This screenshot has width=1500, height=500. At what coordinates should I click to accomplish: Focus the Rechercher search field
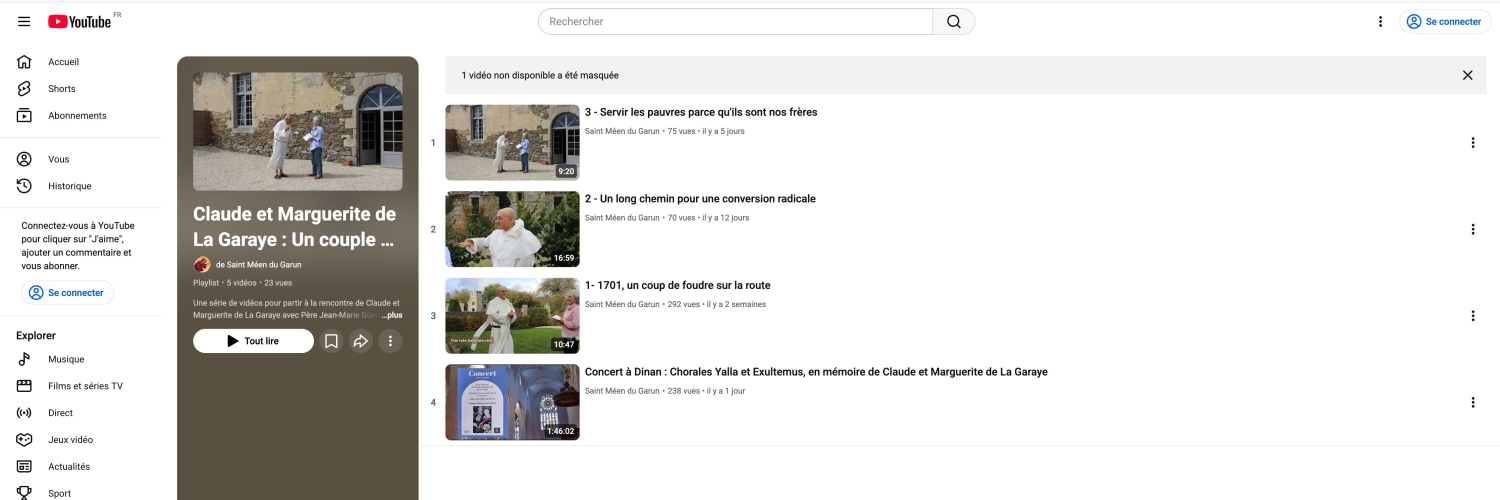click(735, 21)
